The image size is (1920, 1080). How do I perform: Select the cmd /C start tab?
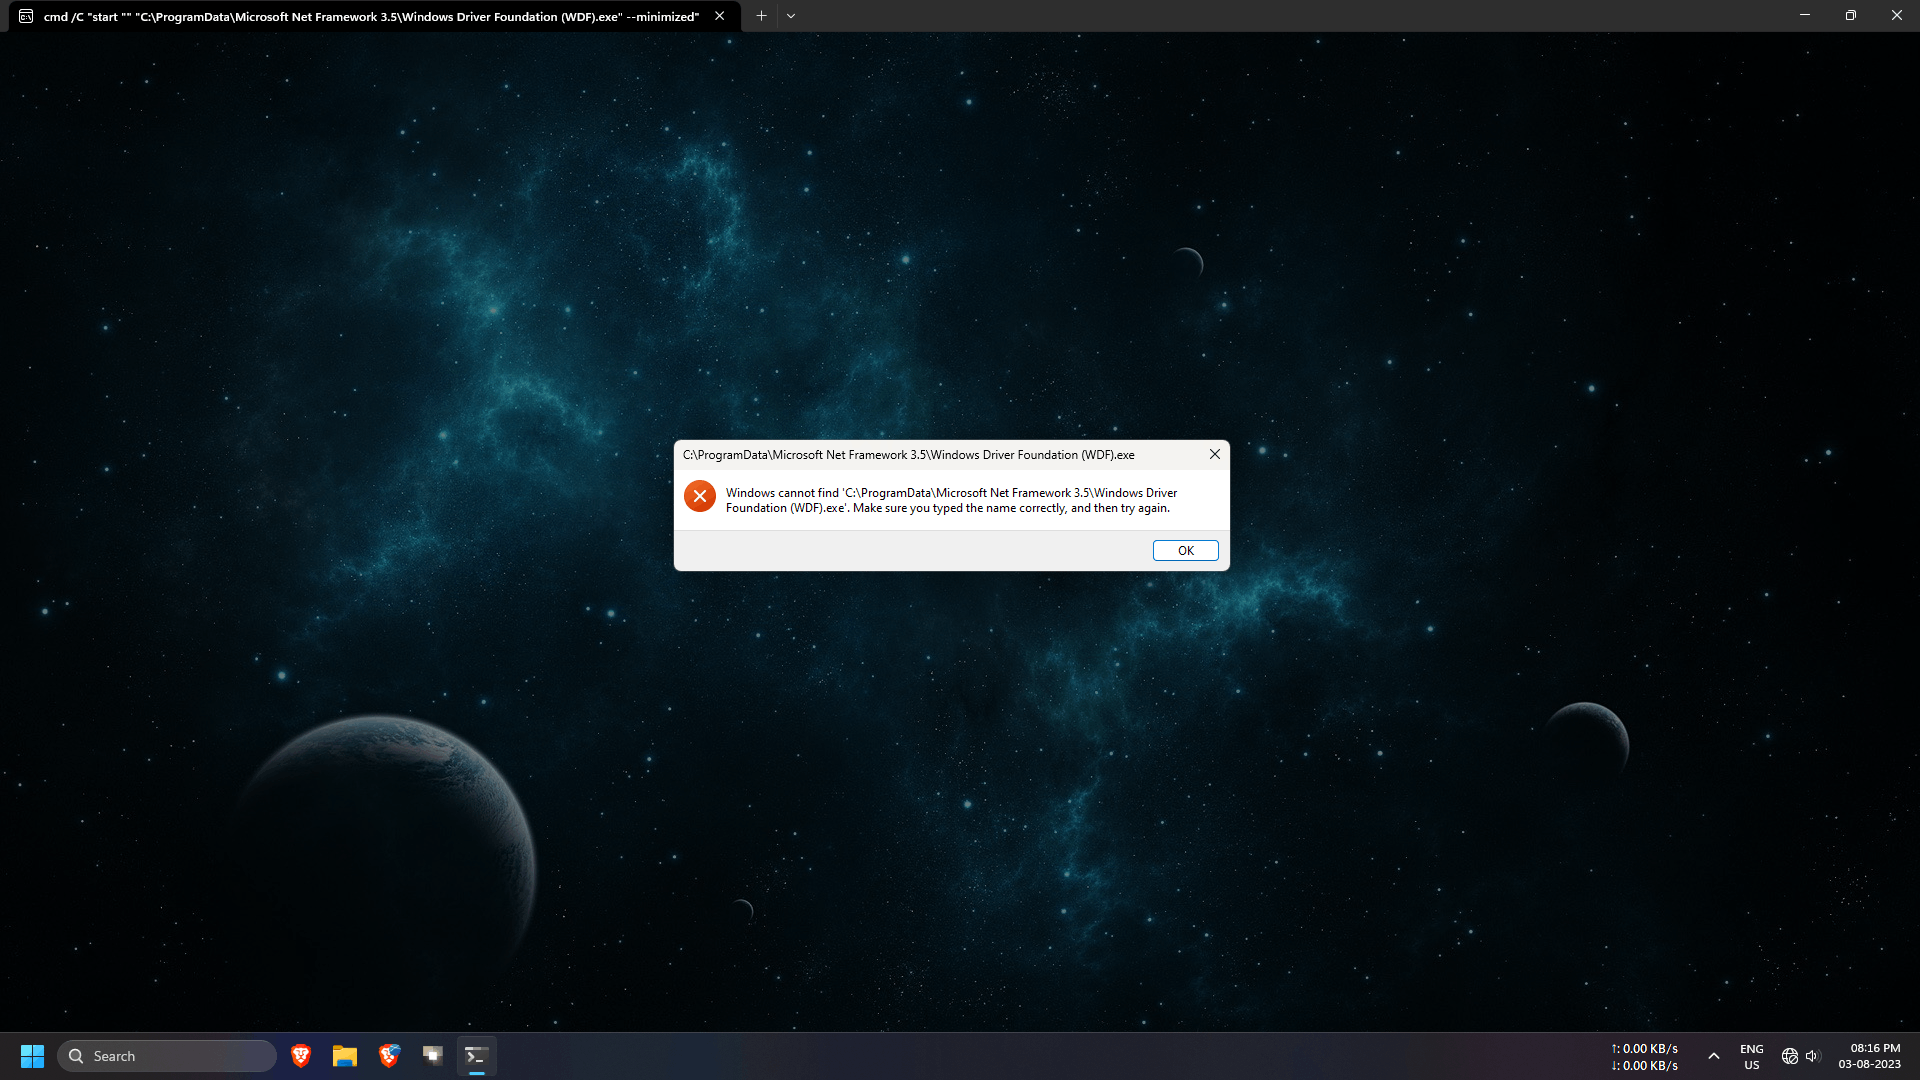pyautogui.click(x=370, y=16)
